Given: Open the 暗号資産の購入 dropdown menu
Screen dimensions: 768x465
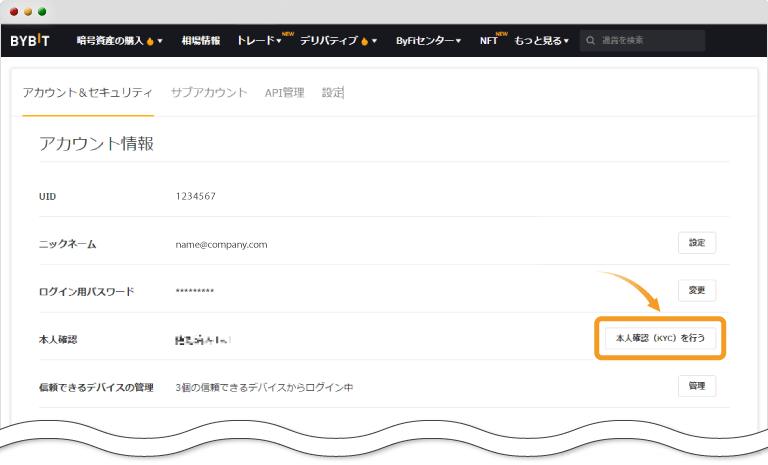Looking at the screenshot, I should tap(119, 41).
